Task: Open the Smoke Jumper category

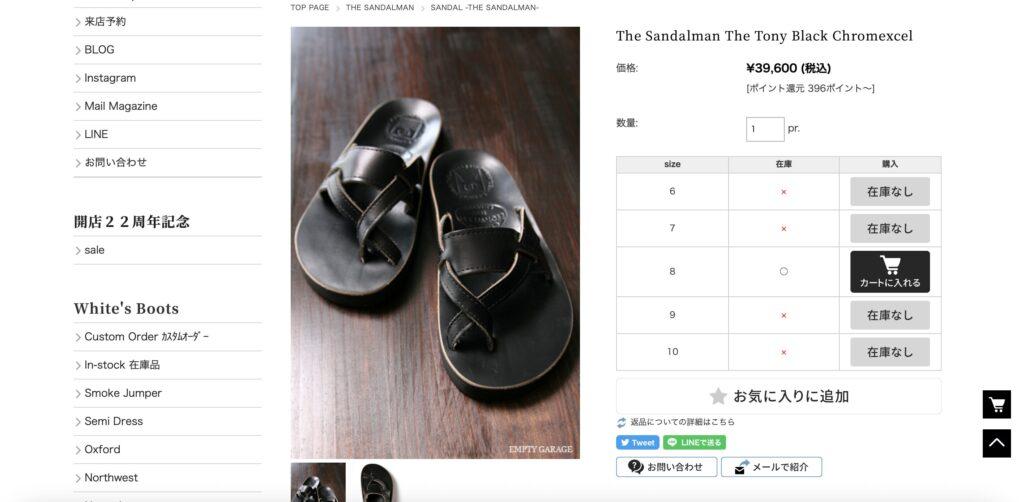Action: tap(123, 393)
